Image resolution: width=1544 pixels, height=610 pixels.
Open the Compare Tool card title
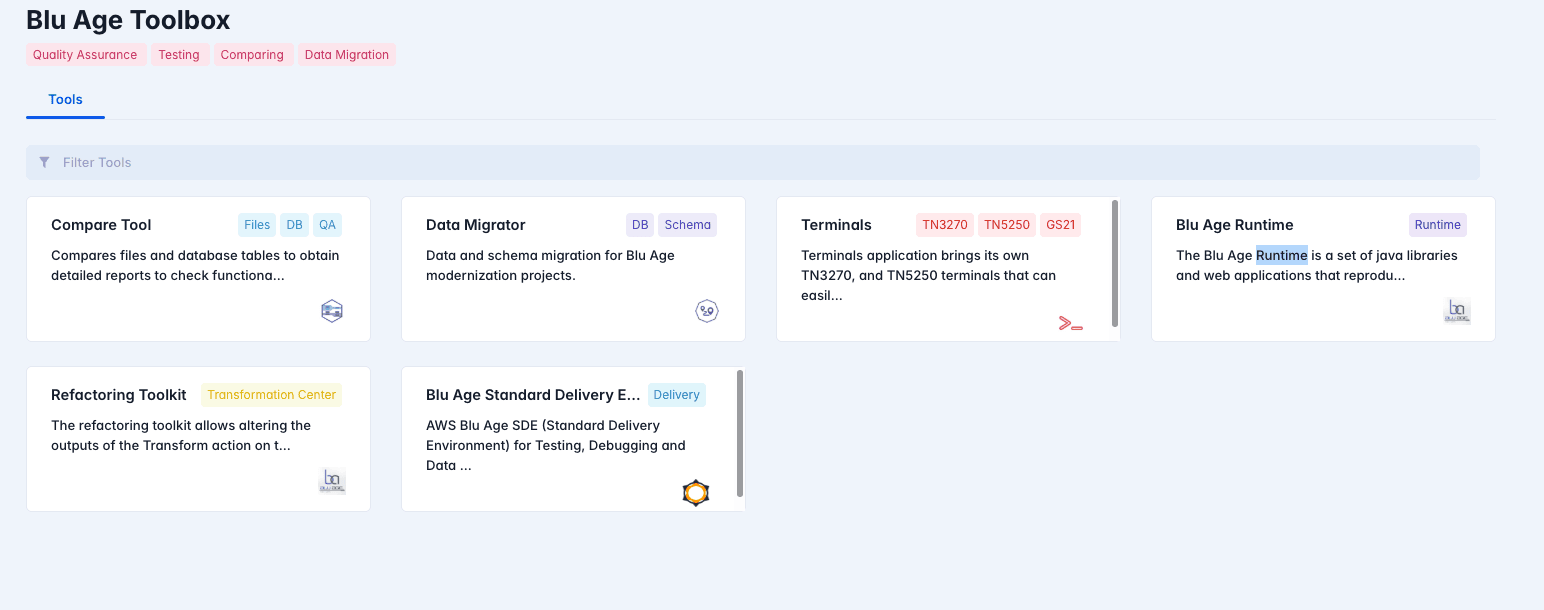coord(101,225)
